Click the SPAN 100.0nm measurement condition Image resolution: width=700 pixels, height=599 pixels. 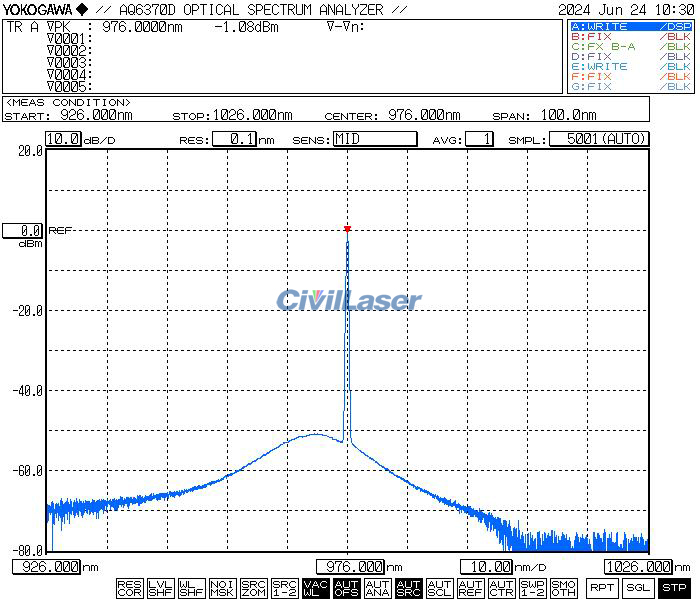[x=545, y=115]
